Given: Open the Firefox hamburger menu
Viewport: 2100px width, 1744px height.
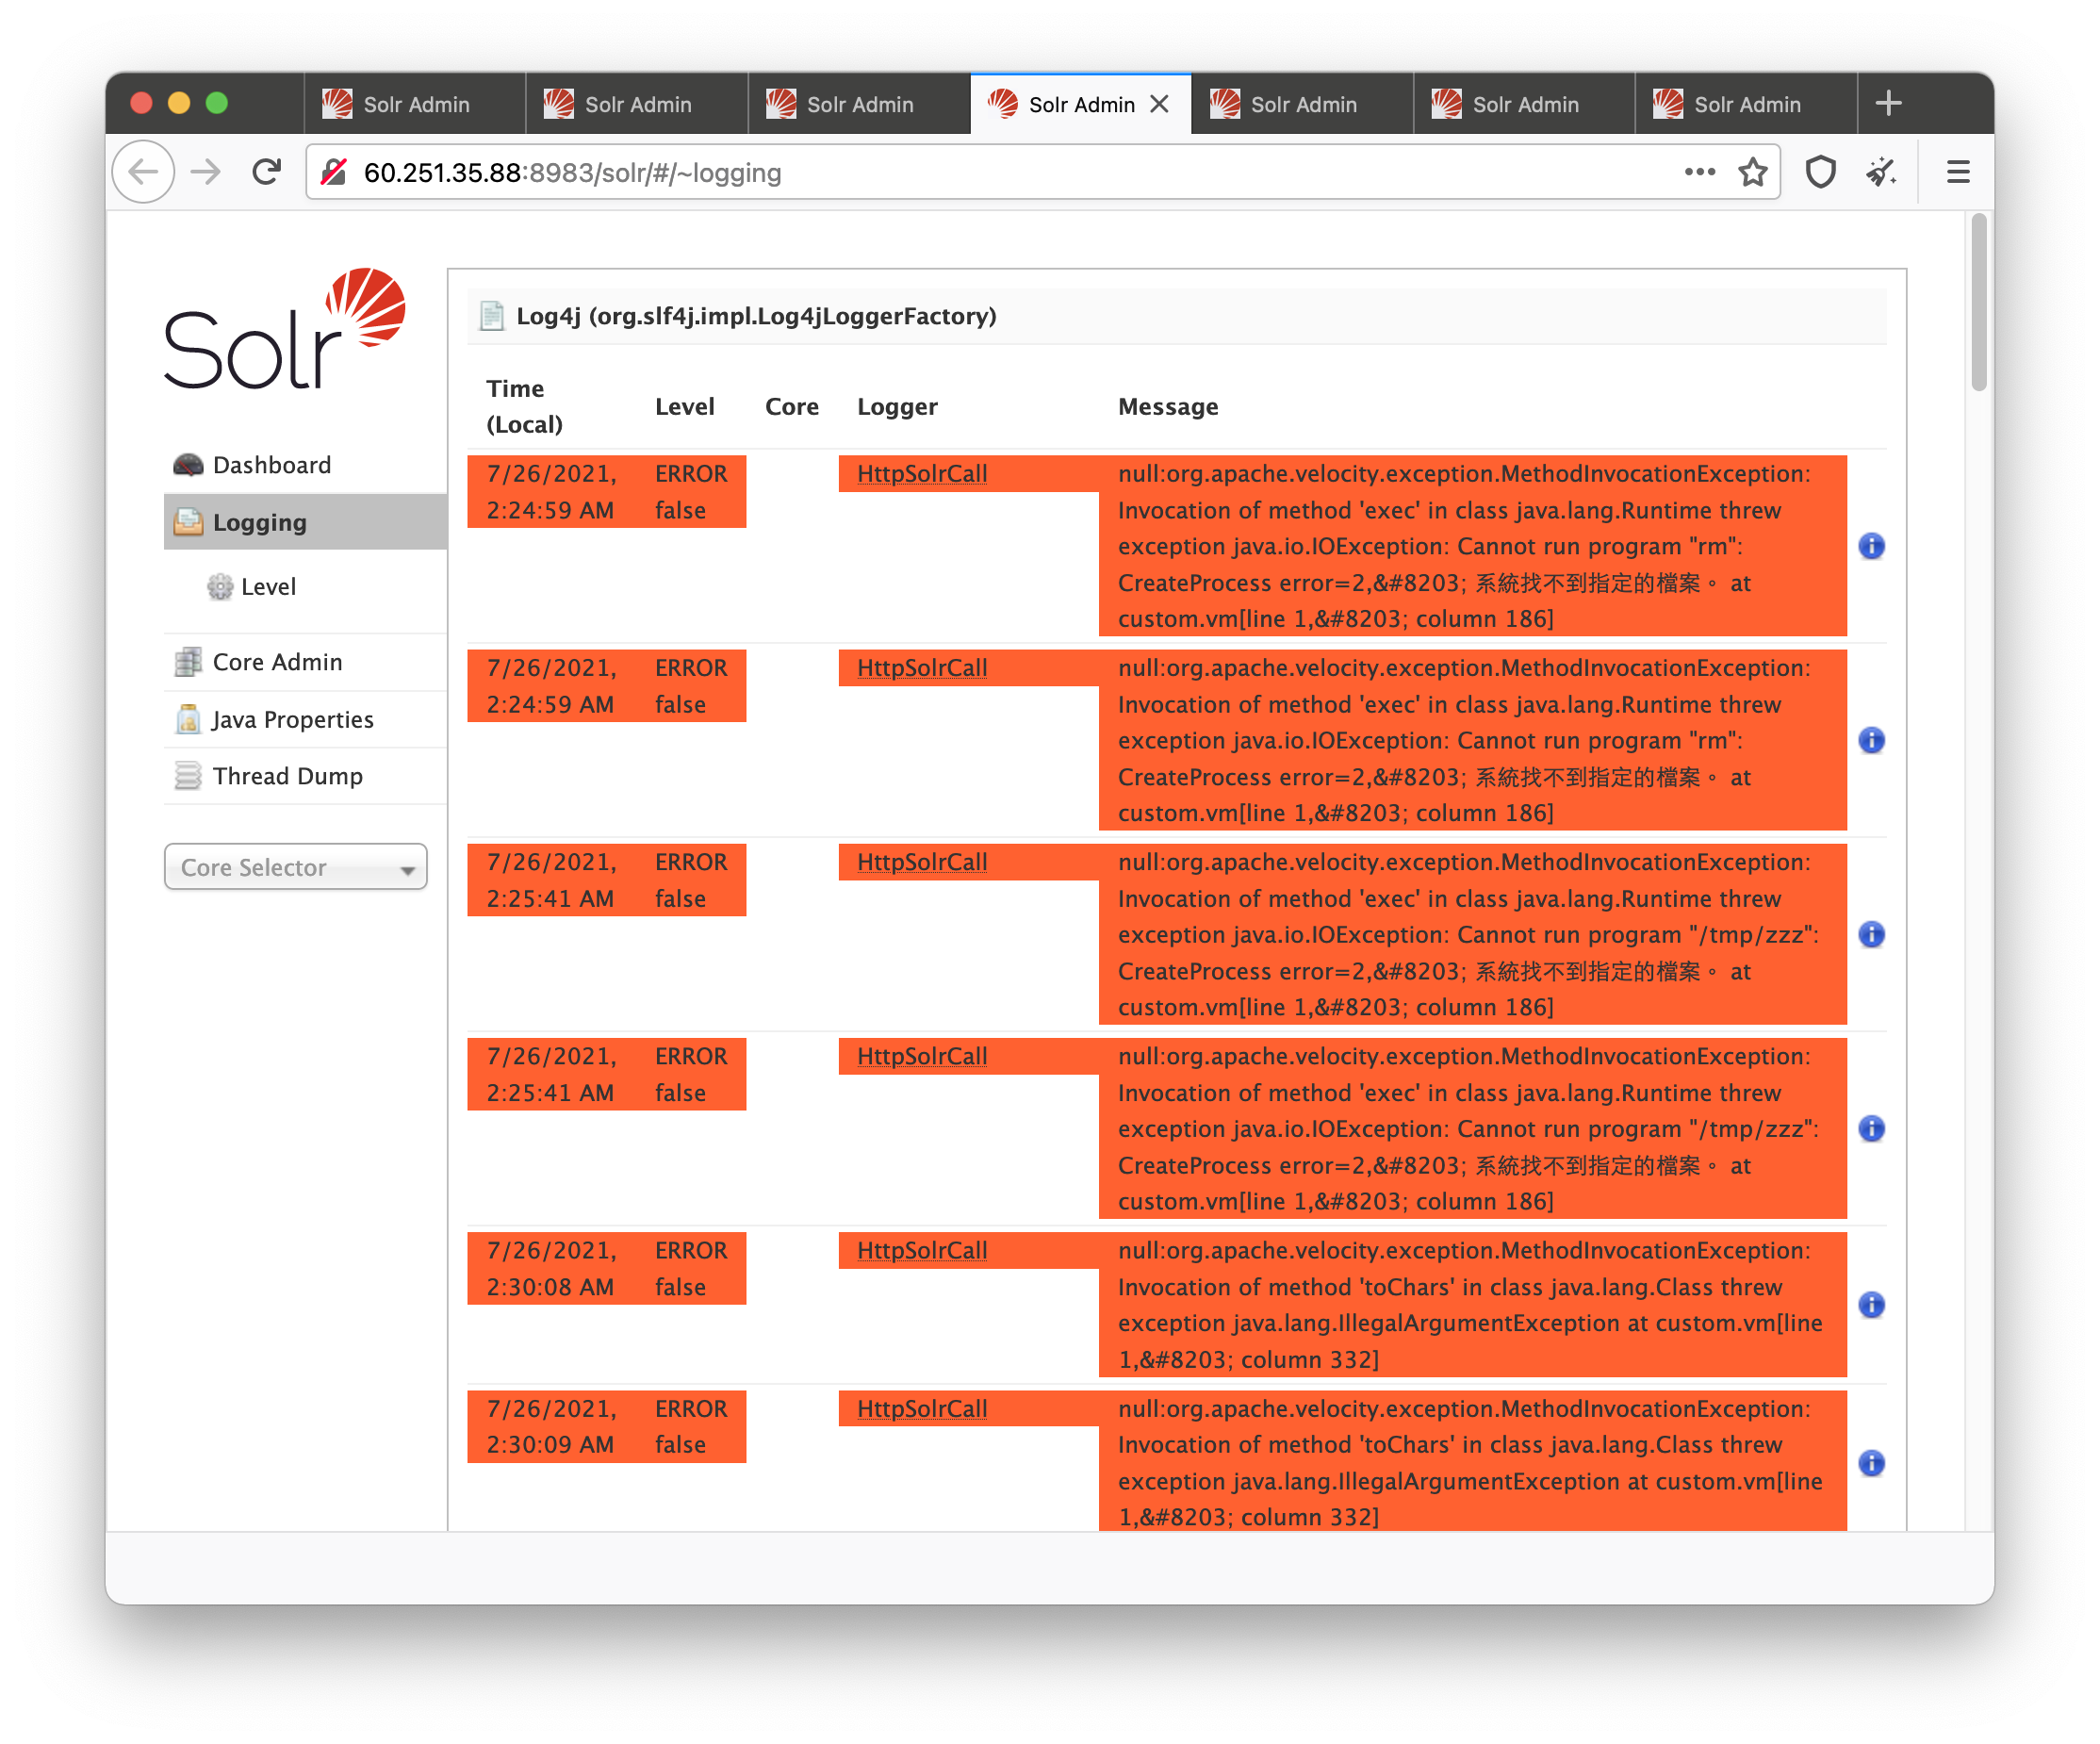Looking at the screenshot, I should 1957,172.
